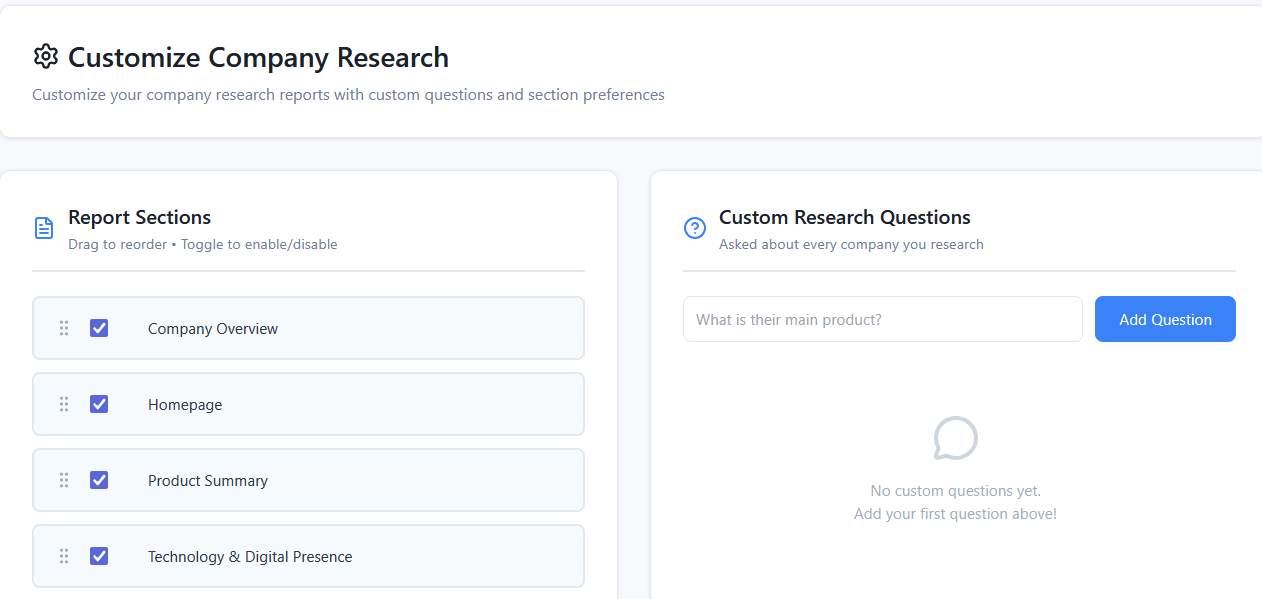1262x599 pixels.
Task: Grab the drag handle for Company Overview
Action: click(64, 328)
